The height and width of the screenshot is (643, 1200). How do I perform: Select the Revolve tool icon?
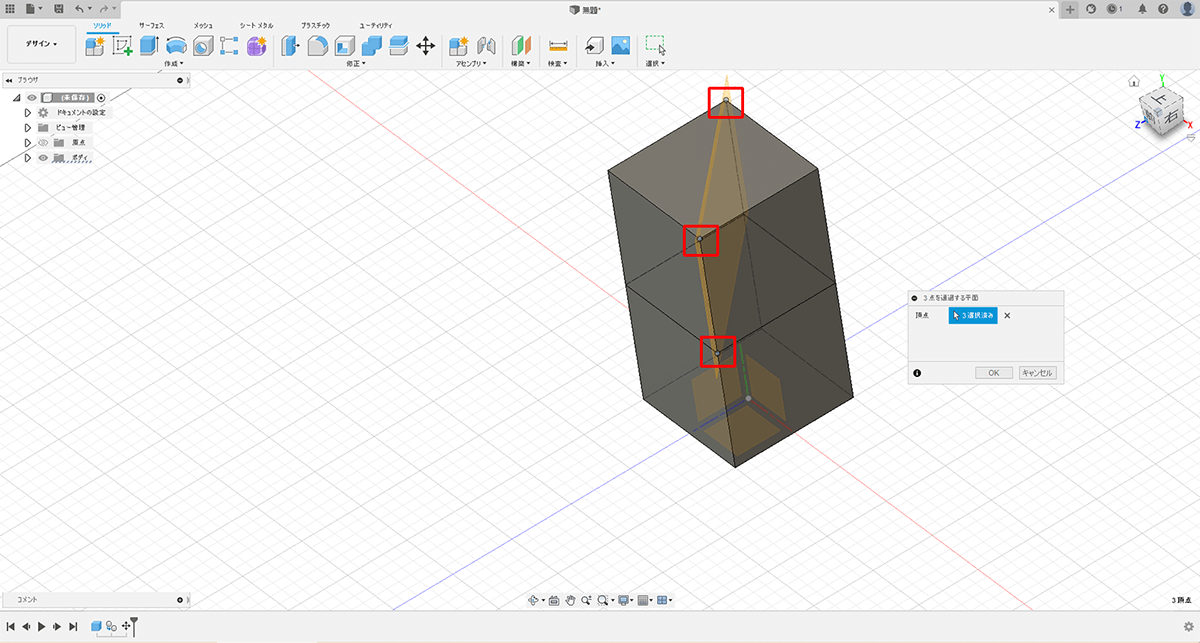coord(176,45)
